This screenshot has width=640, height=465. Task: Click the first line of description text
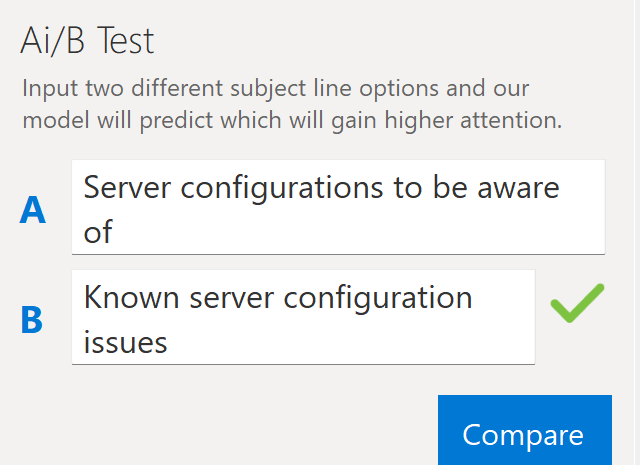[275, 88]
